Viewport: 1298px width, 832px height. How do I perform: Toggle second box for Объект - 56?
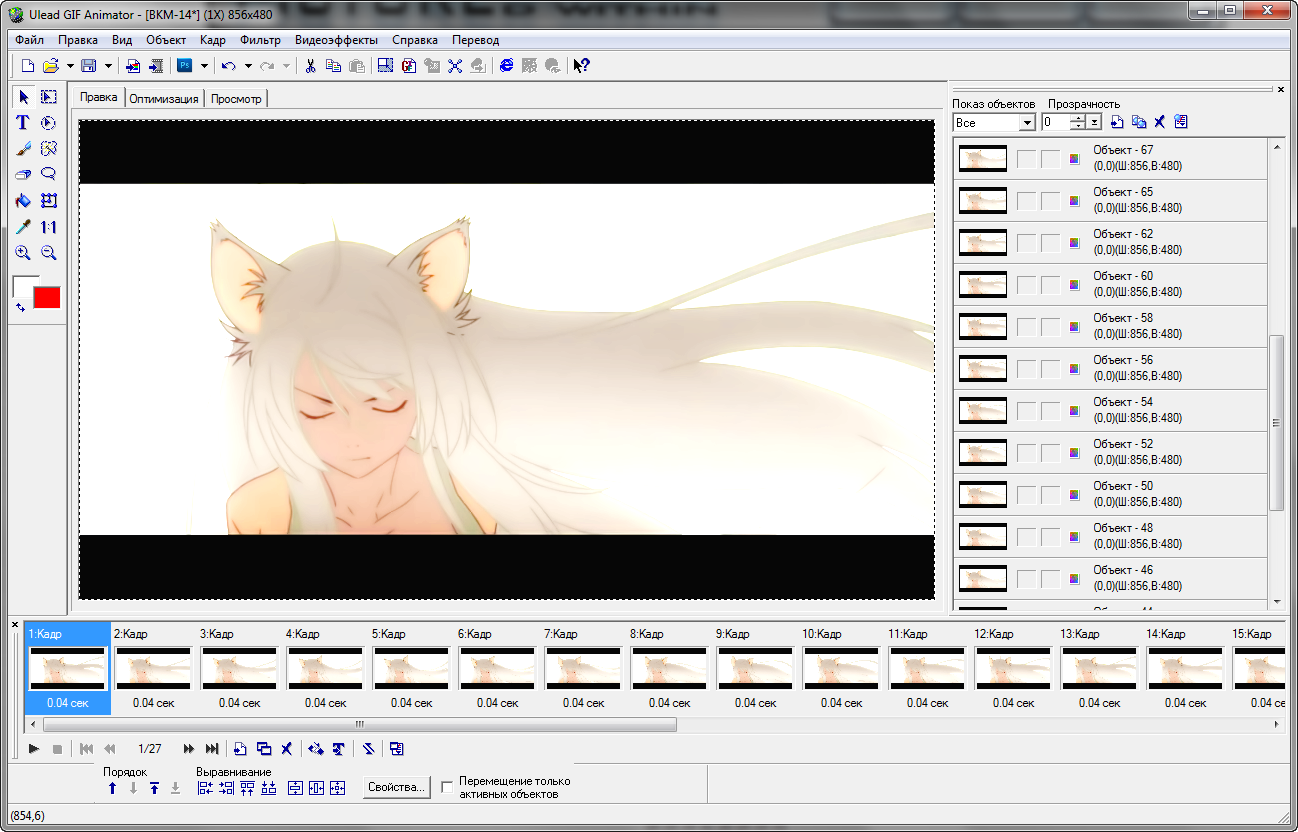pos(1050,368)
